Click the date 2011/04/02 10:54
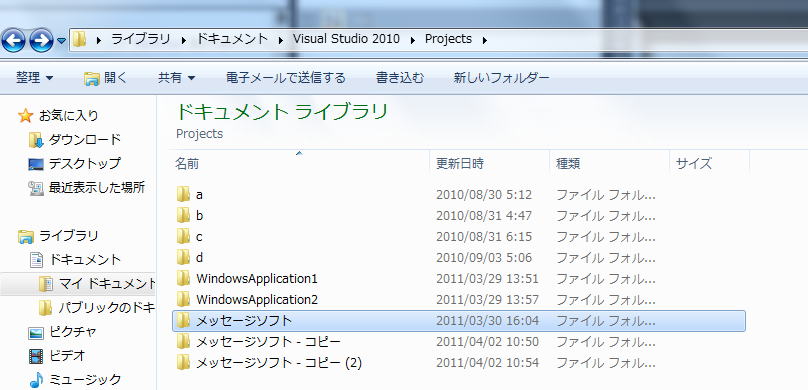 487,363
